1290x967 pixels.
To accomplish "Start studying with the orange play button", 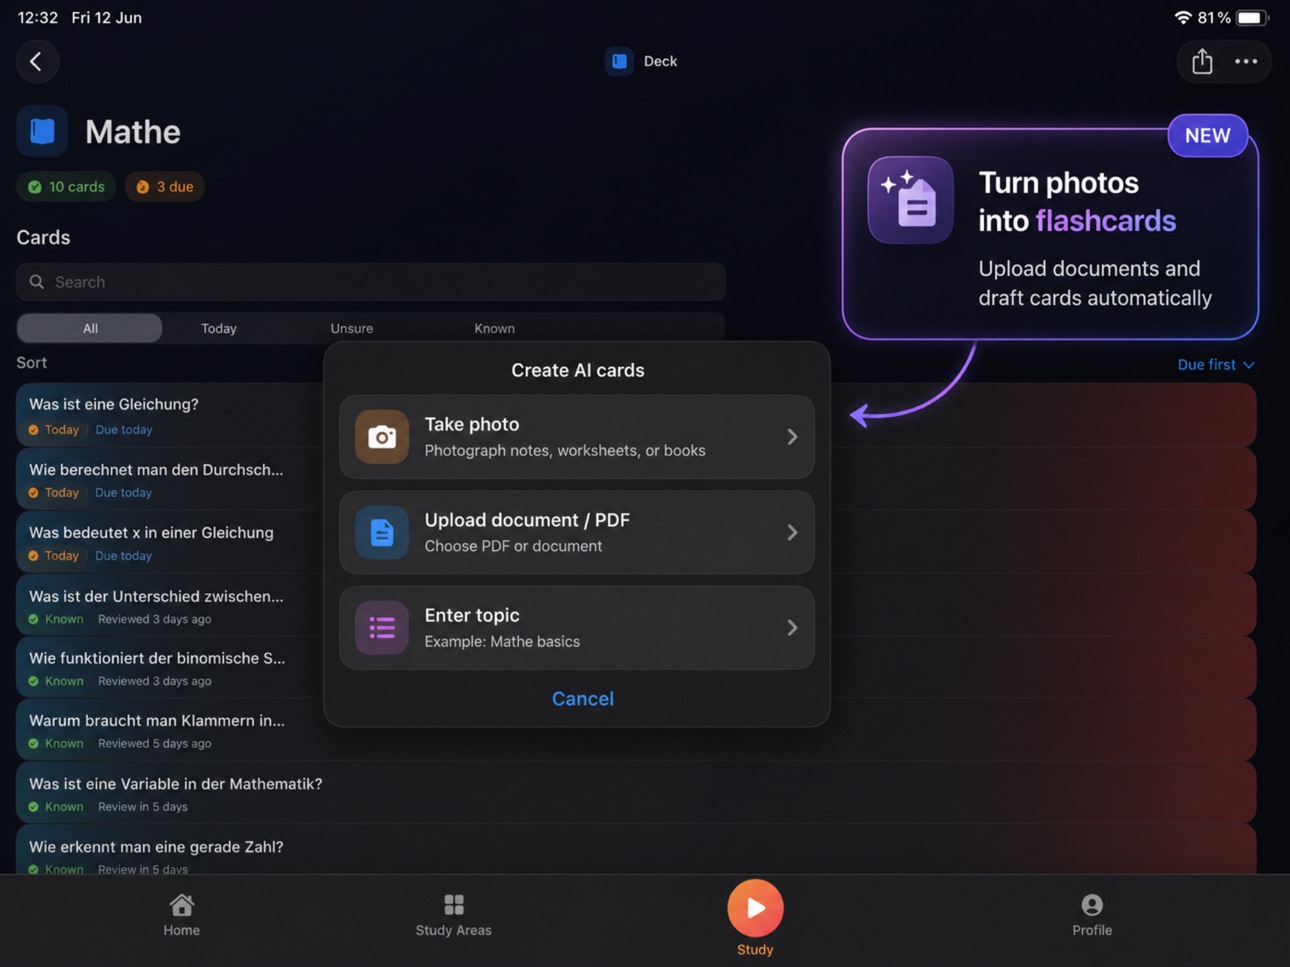I will [x=755, y=907].
